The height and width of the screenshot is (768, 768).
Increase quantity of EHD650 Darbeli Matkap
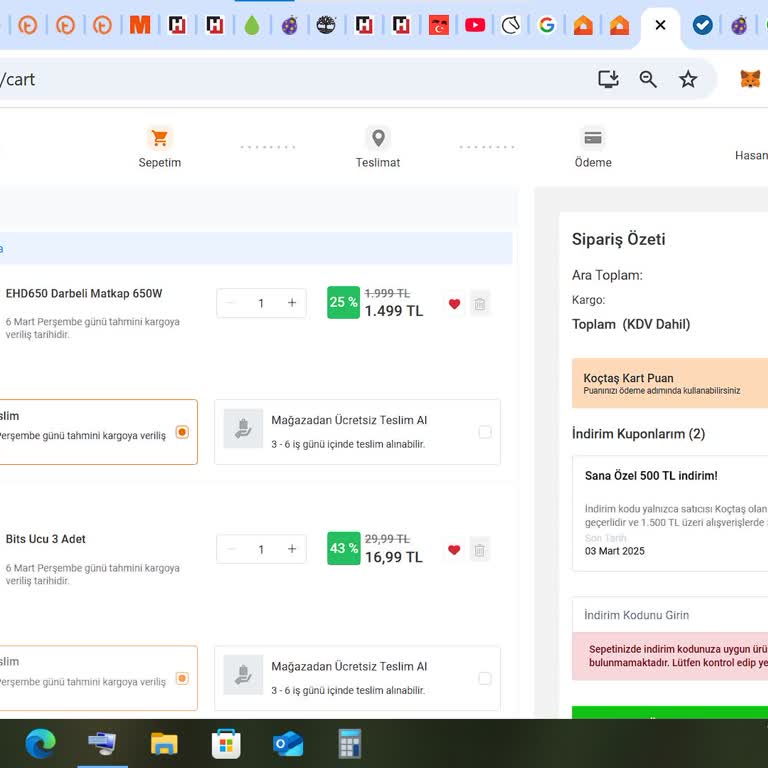point(292,303)
